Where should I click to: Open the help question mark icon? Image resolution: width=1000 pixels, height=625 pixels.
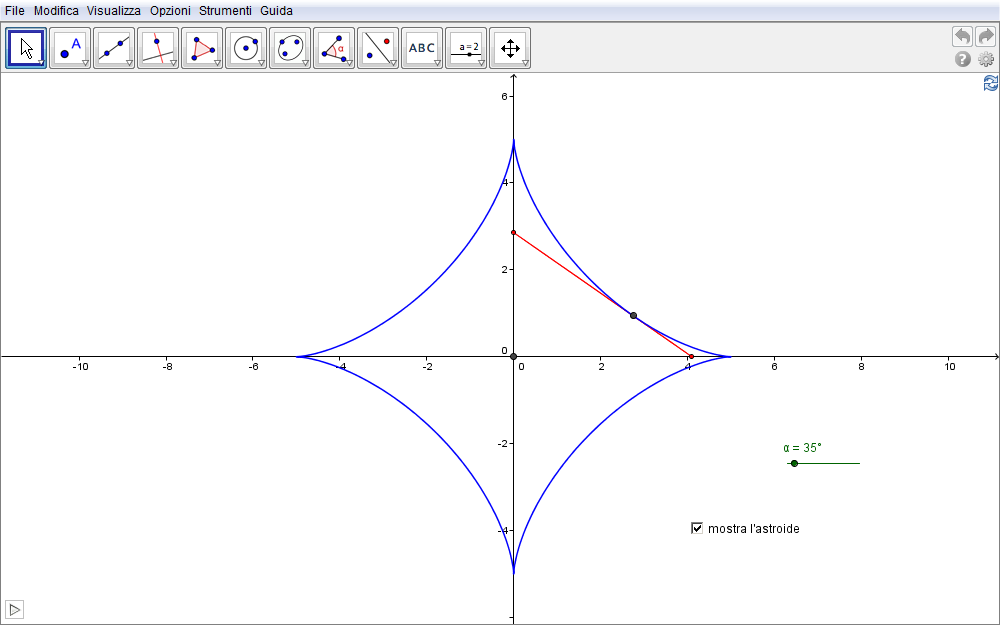(963, 59)
